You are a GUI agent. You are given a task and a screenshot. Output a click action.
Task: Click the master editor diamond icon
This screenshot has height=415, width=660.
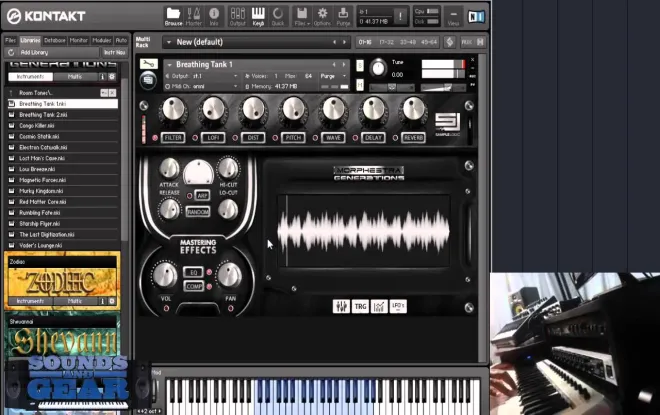(450, 42)
